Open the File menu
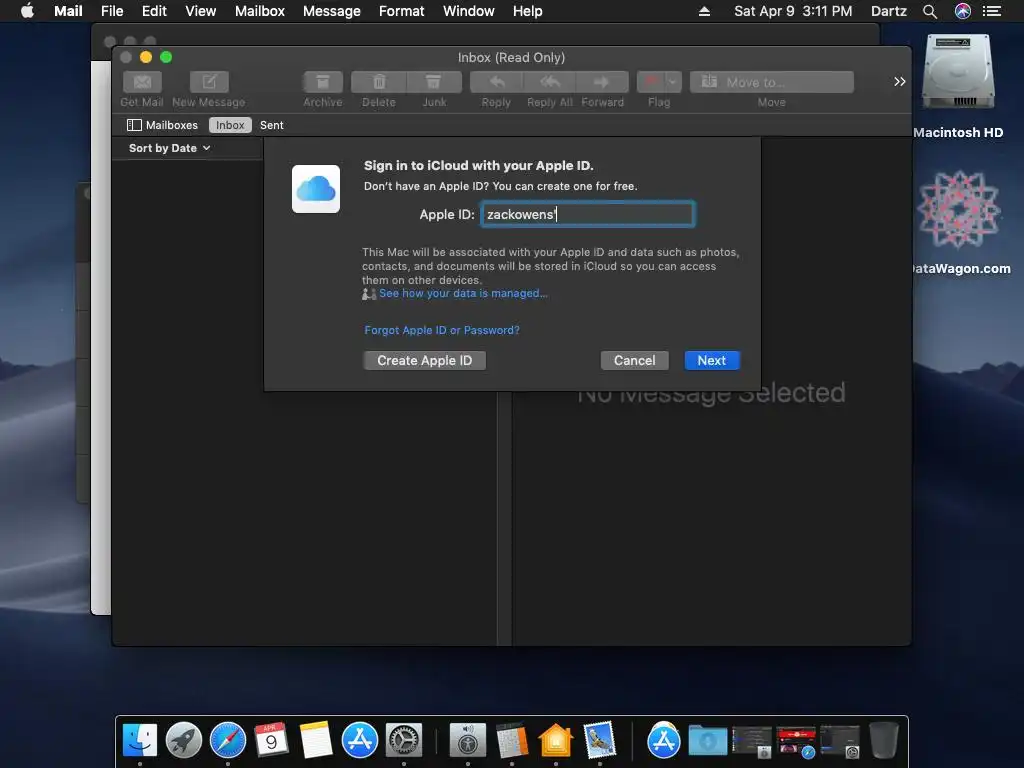The image size is (1024, 768). (x=112, y=11)
